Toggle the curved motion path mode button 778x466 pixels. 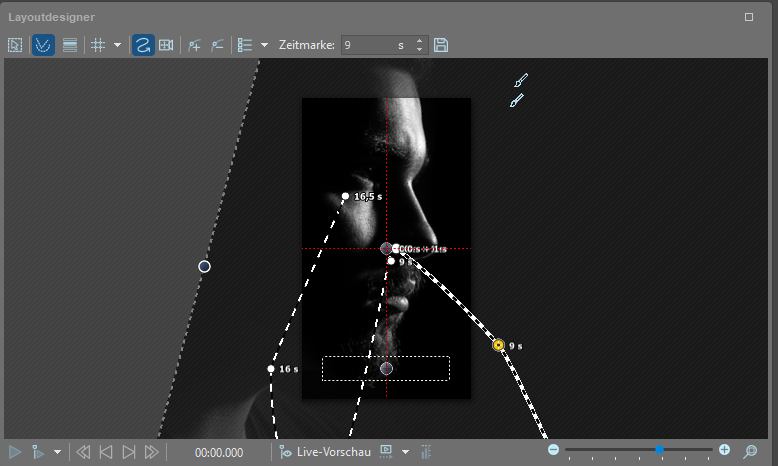pos(43,45)
